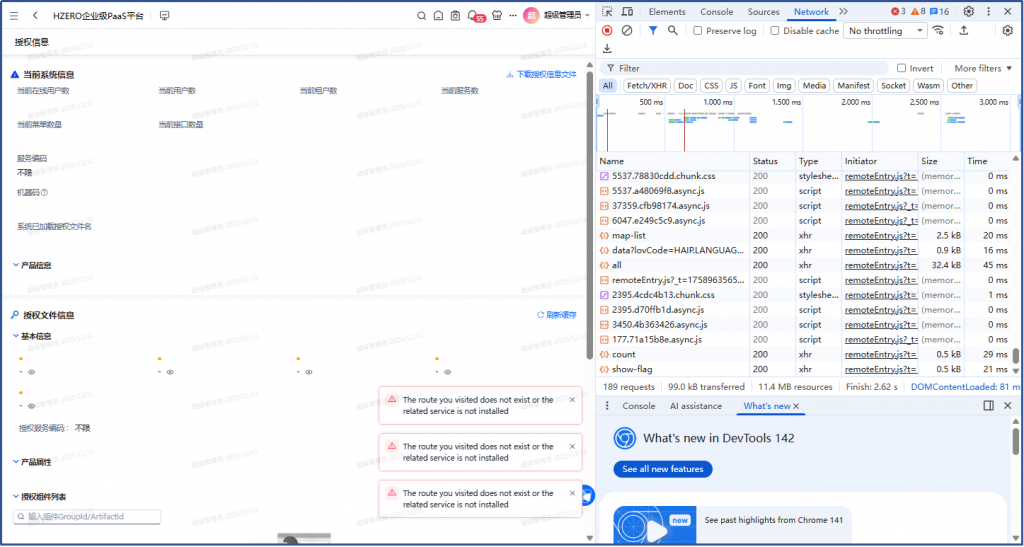Click the 下载授权信息文件 download link
Image resolution: width=1024 pixels, height=547 pixels.
tap(541, 75)
